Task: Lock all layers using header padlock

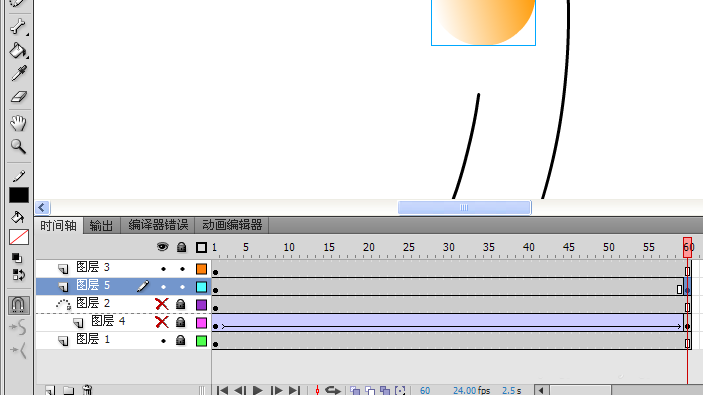Action: coord(181,247)
